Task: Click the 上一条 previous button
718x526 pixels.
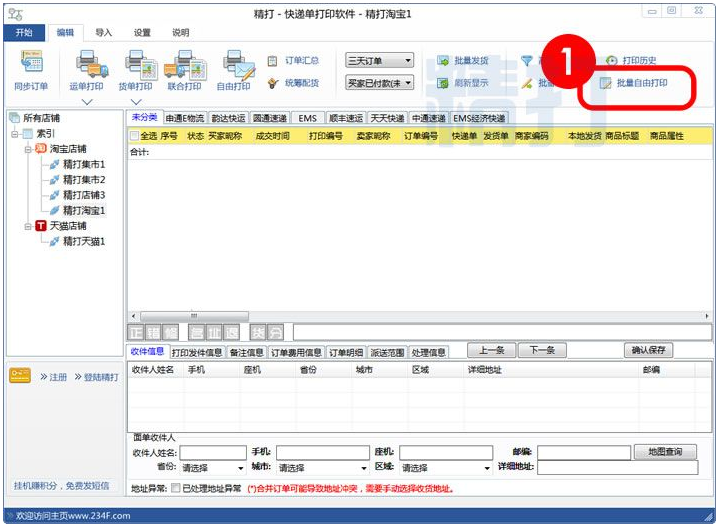Action: coord(491,350)
